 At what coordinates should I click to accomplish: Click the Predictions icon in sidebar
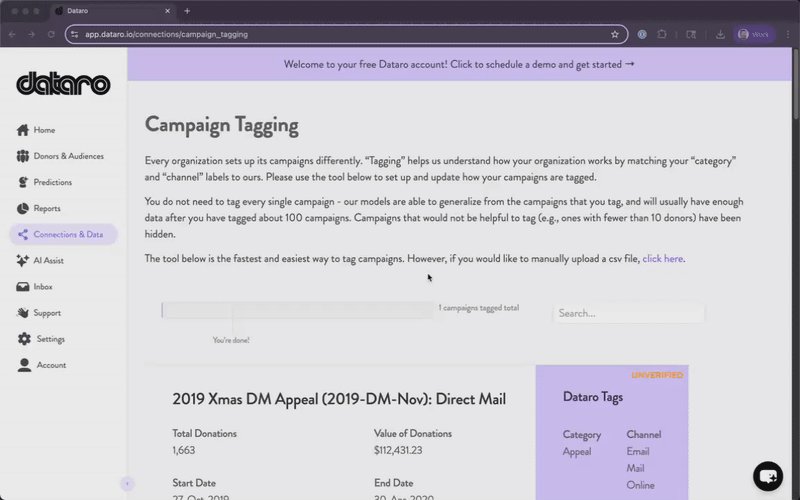click(22, 182)
